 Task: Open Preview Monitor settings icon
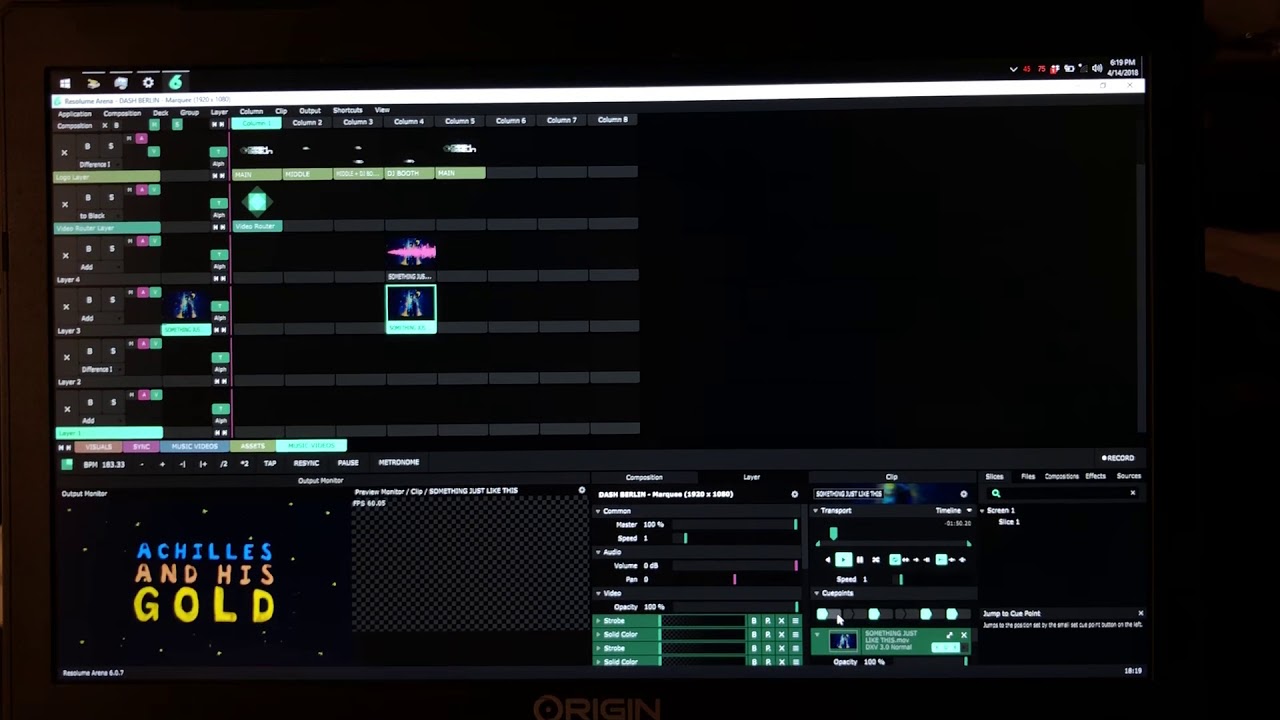click(582, 491)
